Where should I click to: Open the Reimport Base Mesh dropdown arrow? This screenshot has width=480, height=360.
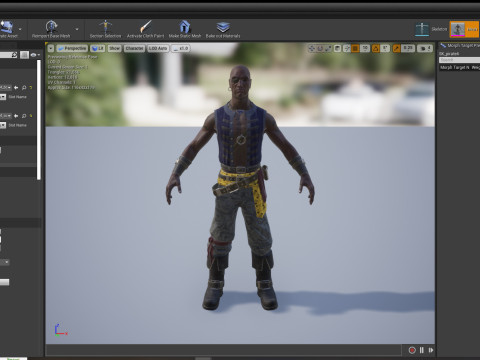pyautogui.click(x=77, y=29)
